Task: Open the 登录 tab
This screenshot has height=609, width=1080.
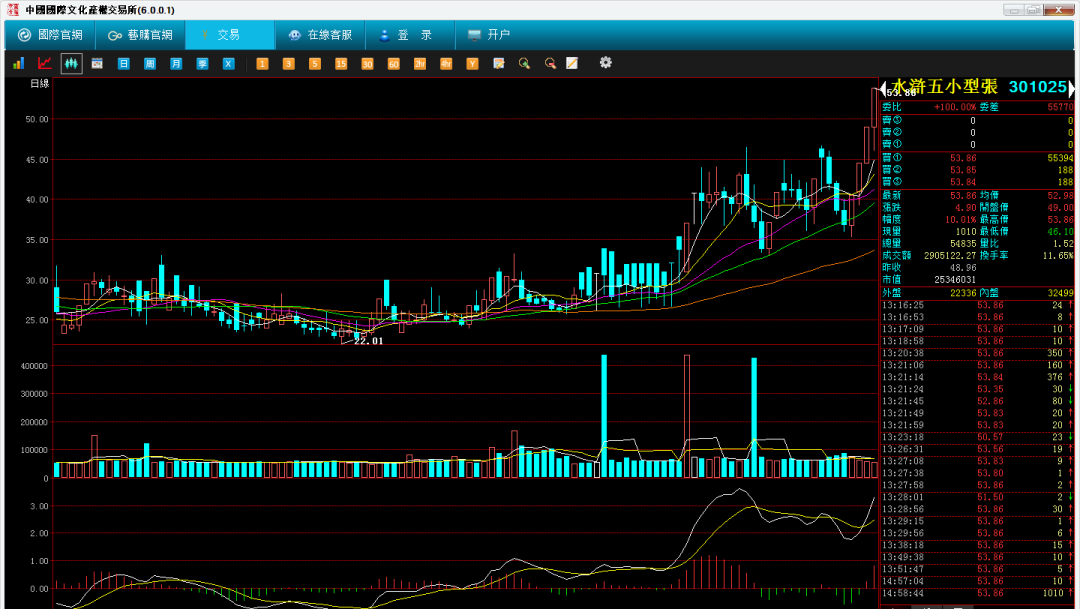Action: pos(409,35)
